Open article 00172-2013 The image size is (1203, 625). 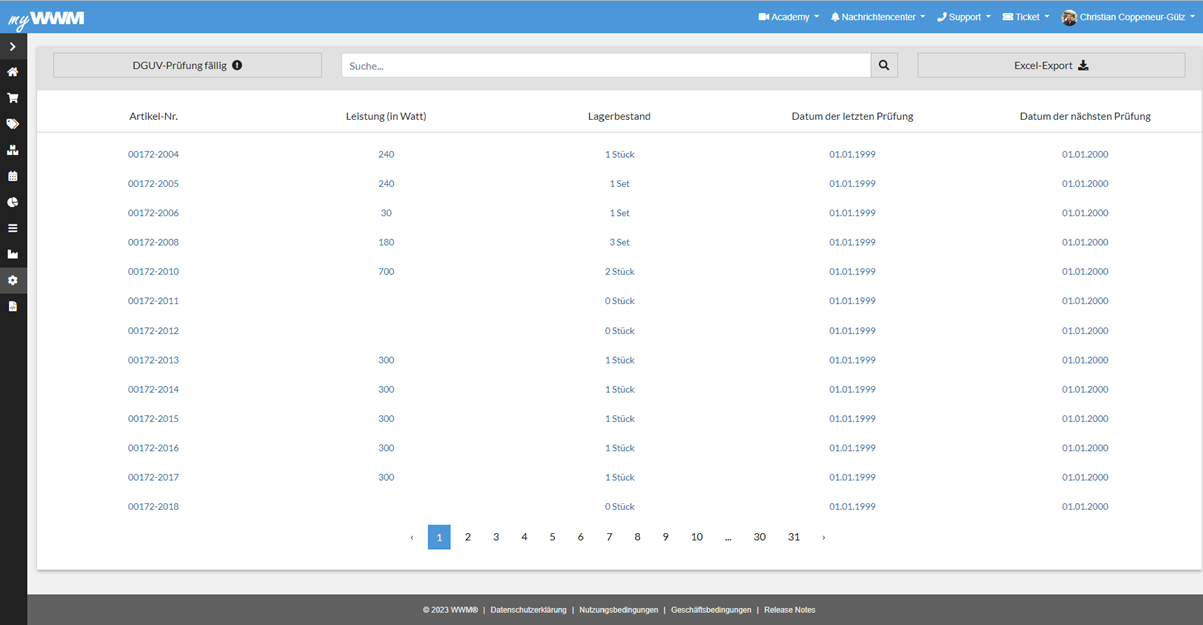[x=153, y=360]
